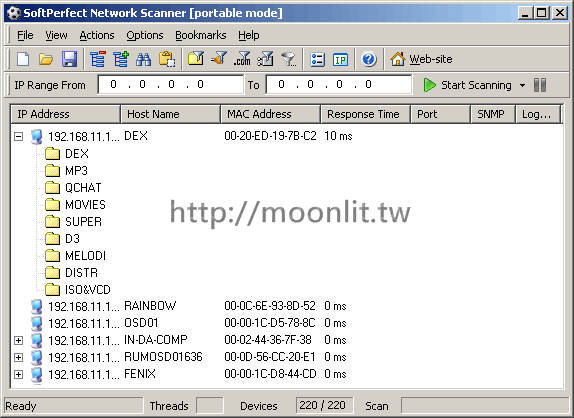
Task: Click MAC address 00-00-1C-D5-78-8C
Action: (x=270, y=323)
